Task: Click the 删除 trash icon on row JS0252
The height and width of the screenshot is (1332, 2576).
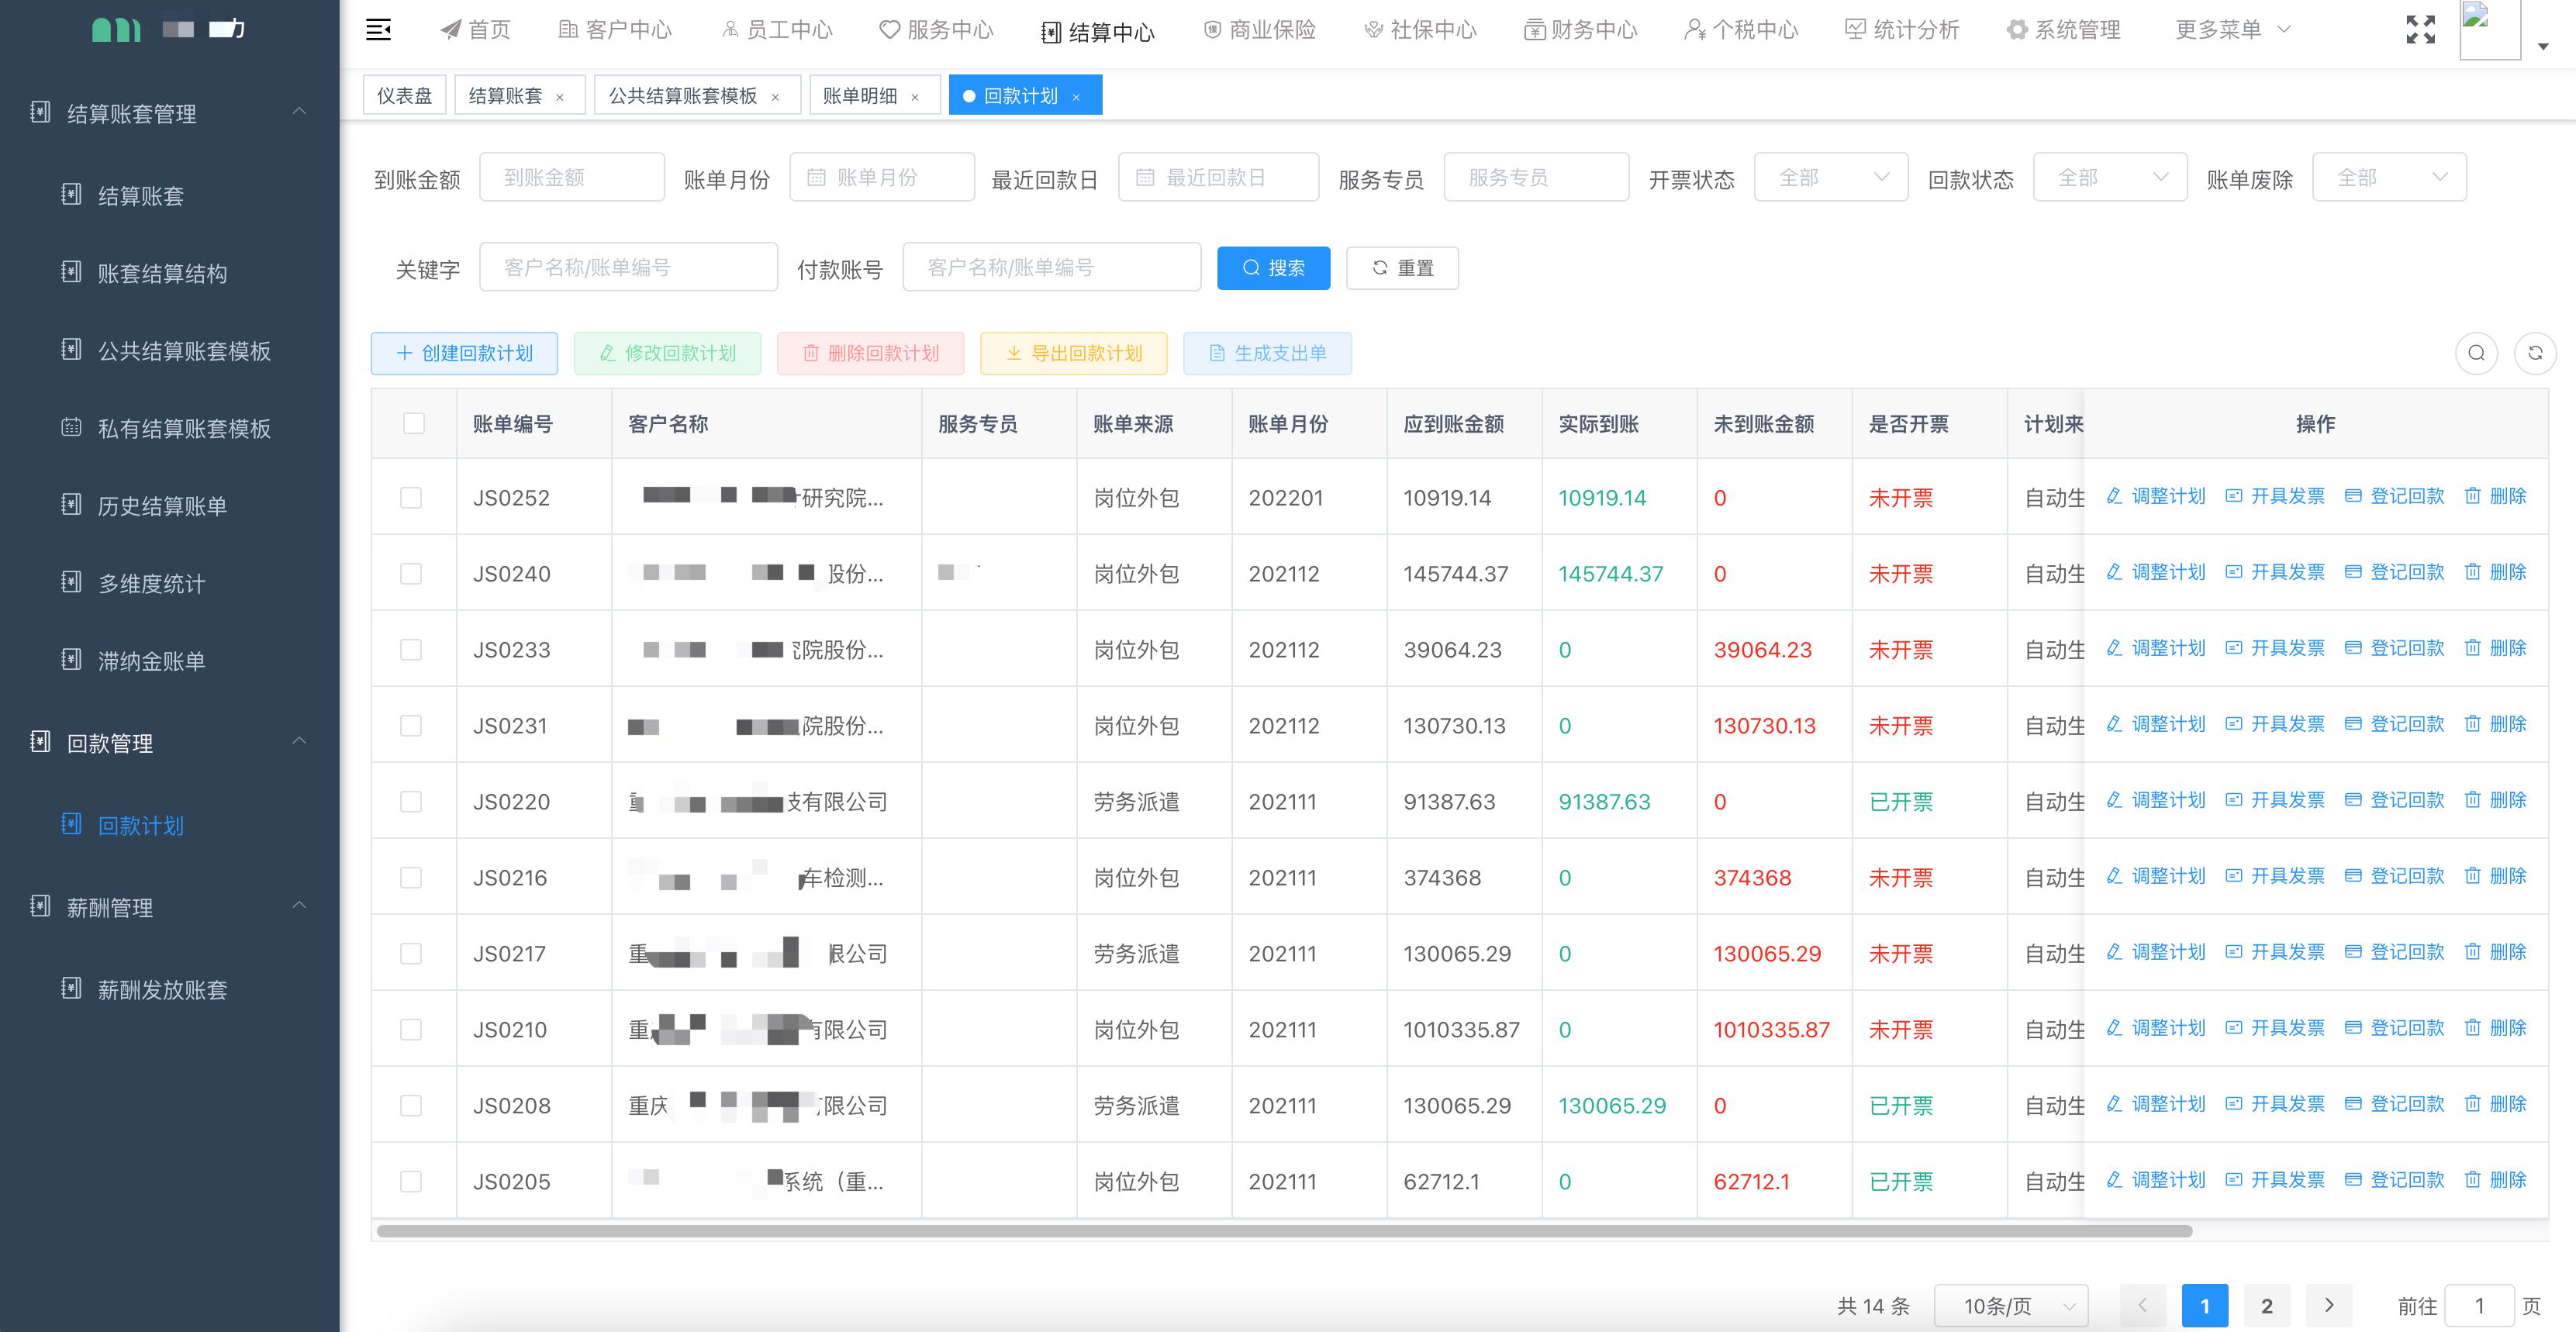Action: [2472, 496]
